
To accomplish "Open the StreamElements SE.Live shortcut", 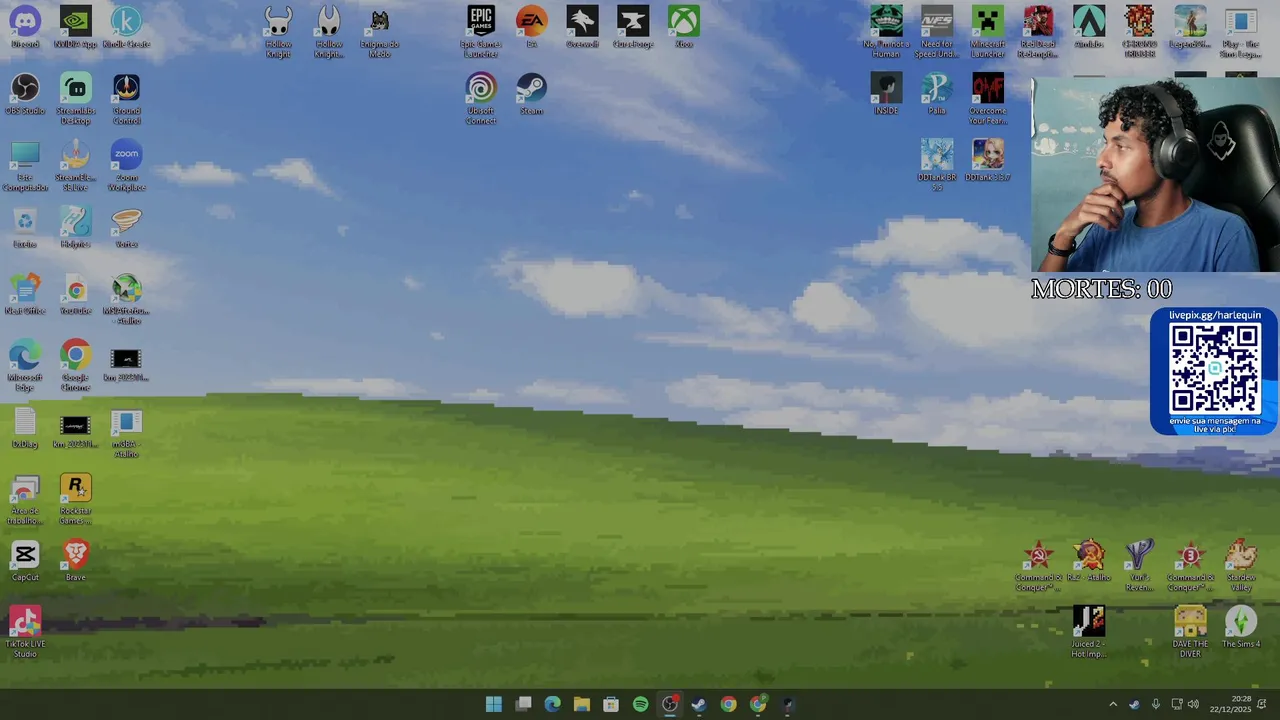I will [x=76, y=166].
